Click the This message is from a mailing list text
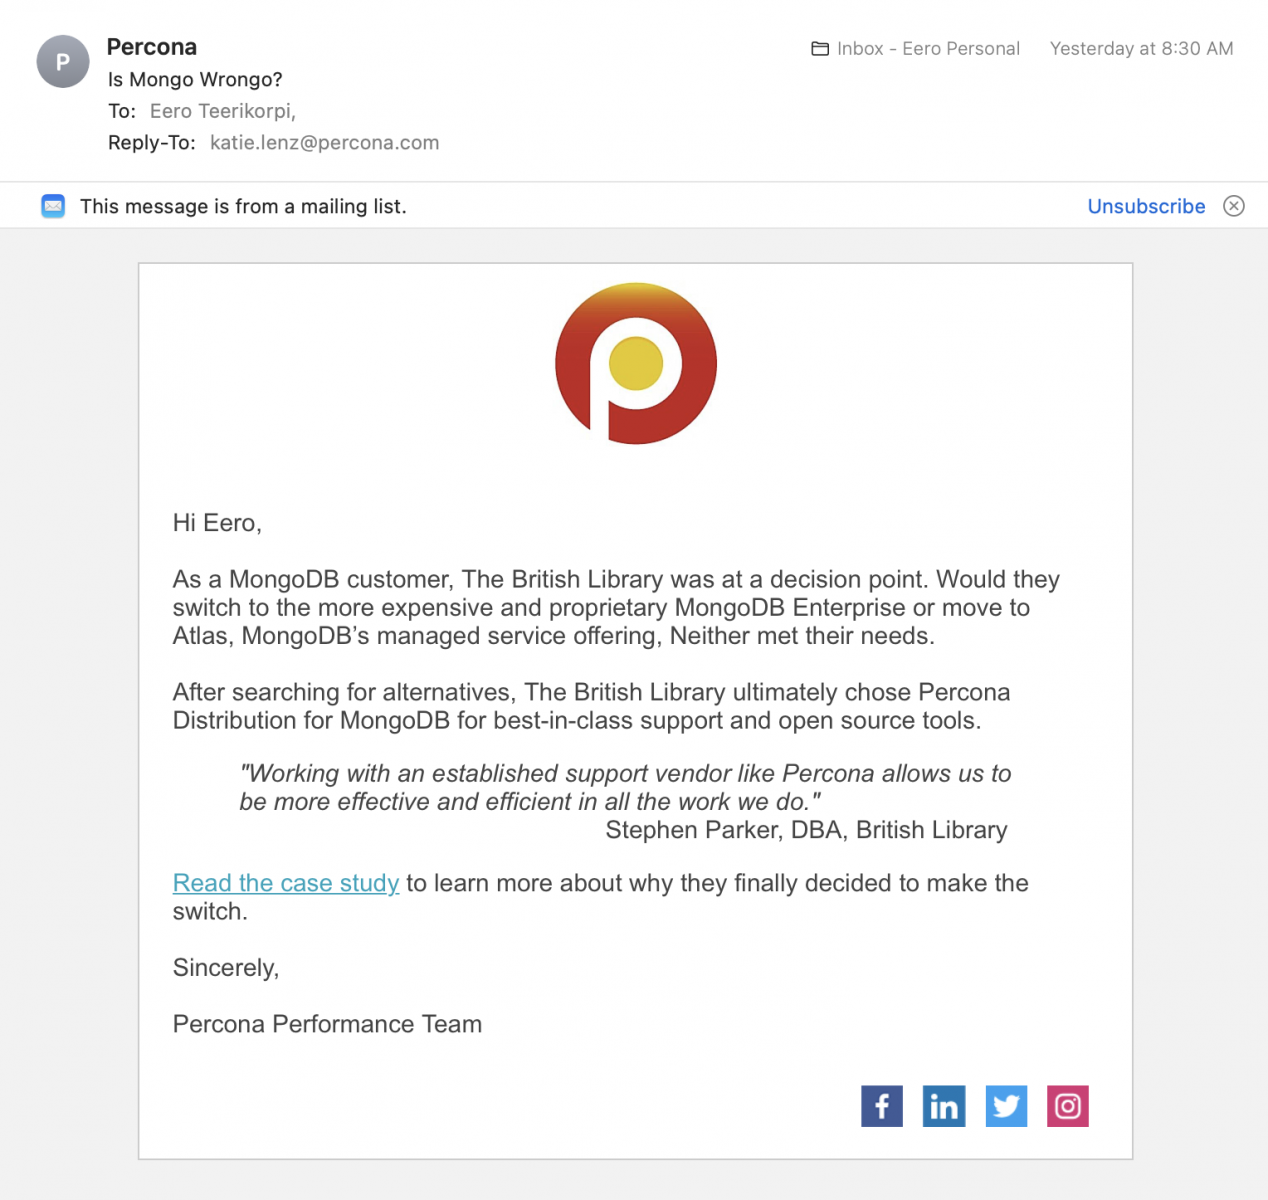 (x=243, y=206)
